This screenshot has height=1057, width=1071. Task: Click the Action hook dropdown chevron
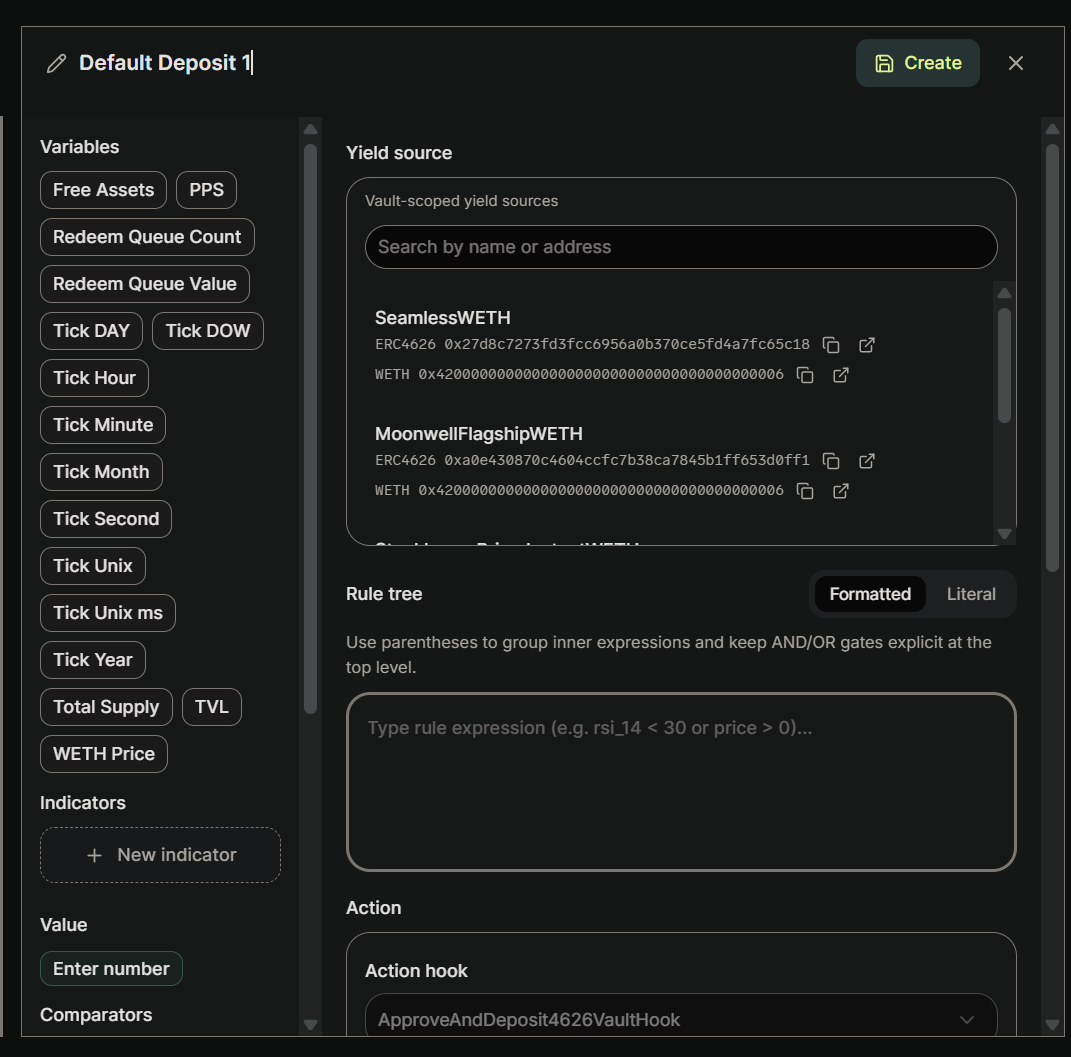pyautogui.click(x=966, y=1019)
